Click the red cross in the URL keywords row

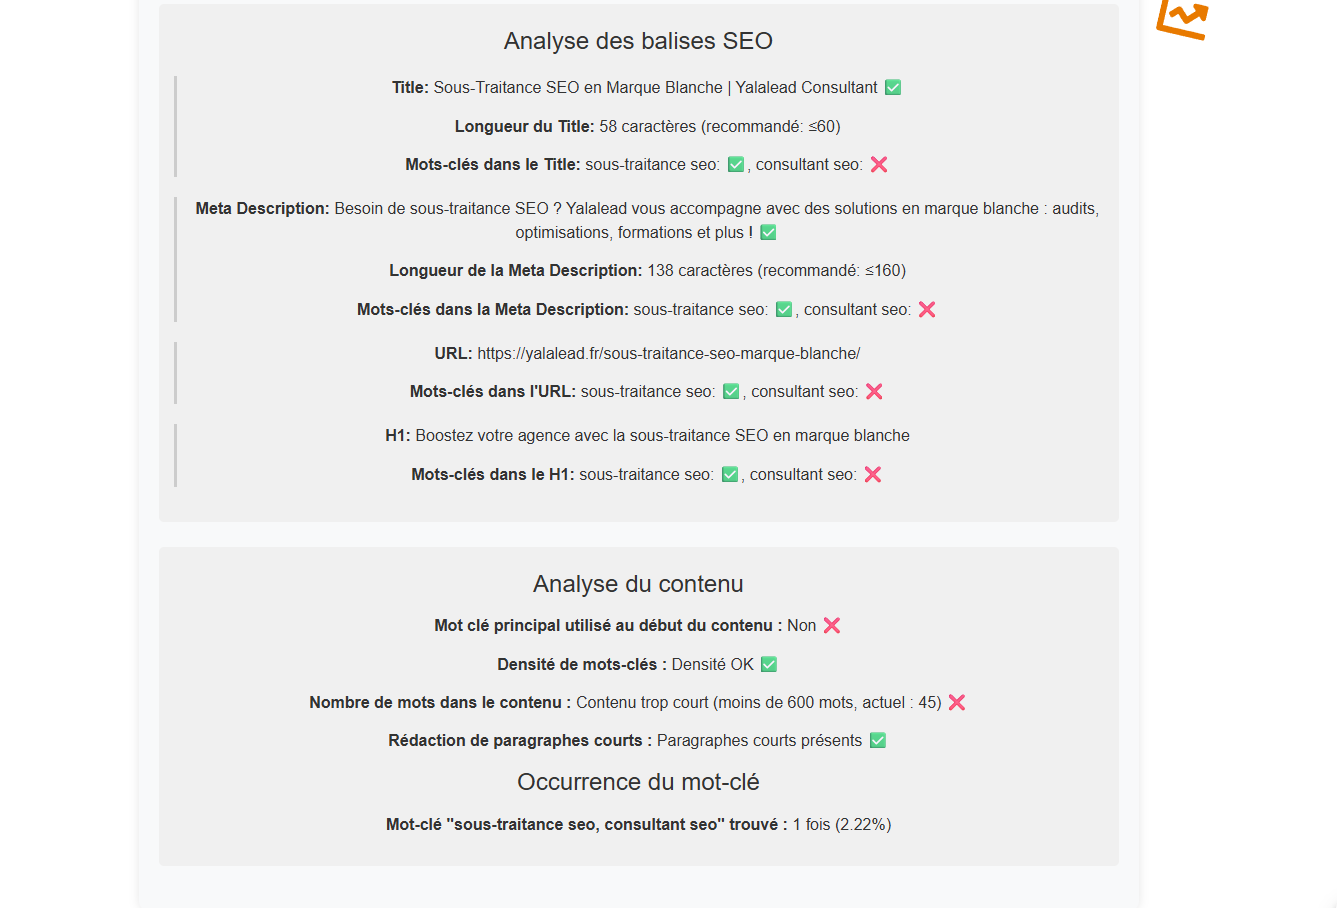(x=874, y=392)
